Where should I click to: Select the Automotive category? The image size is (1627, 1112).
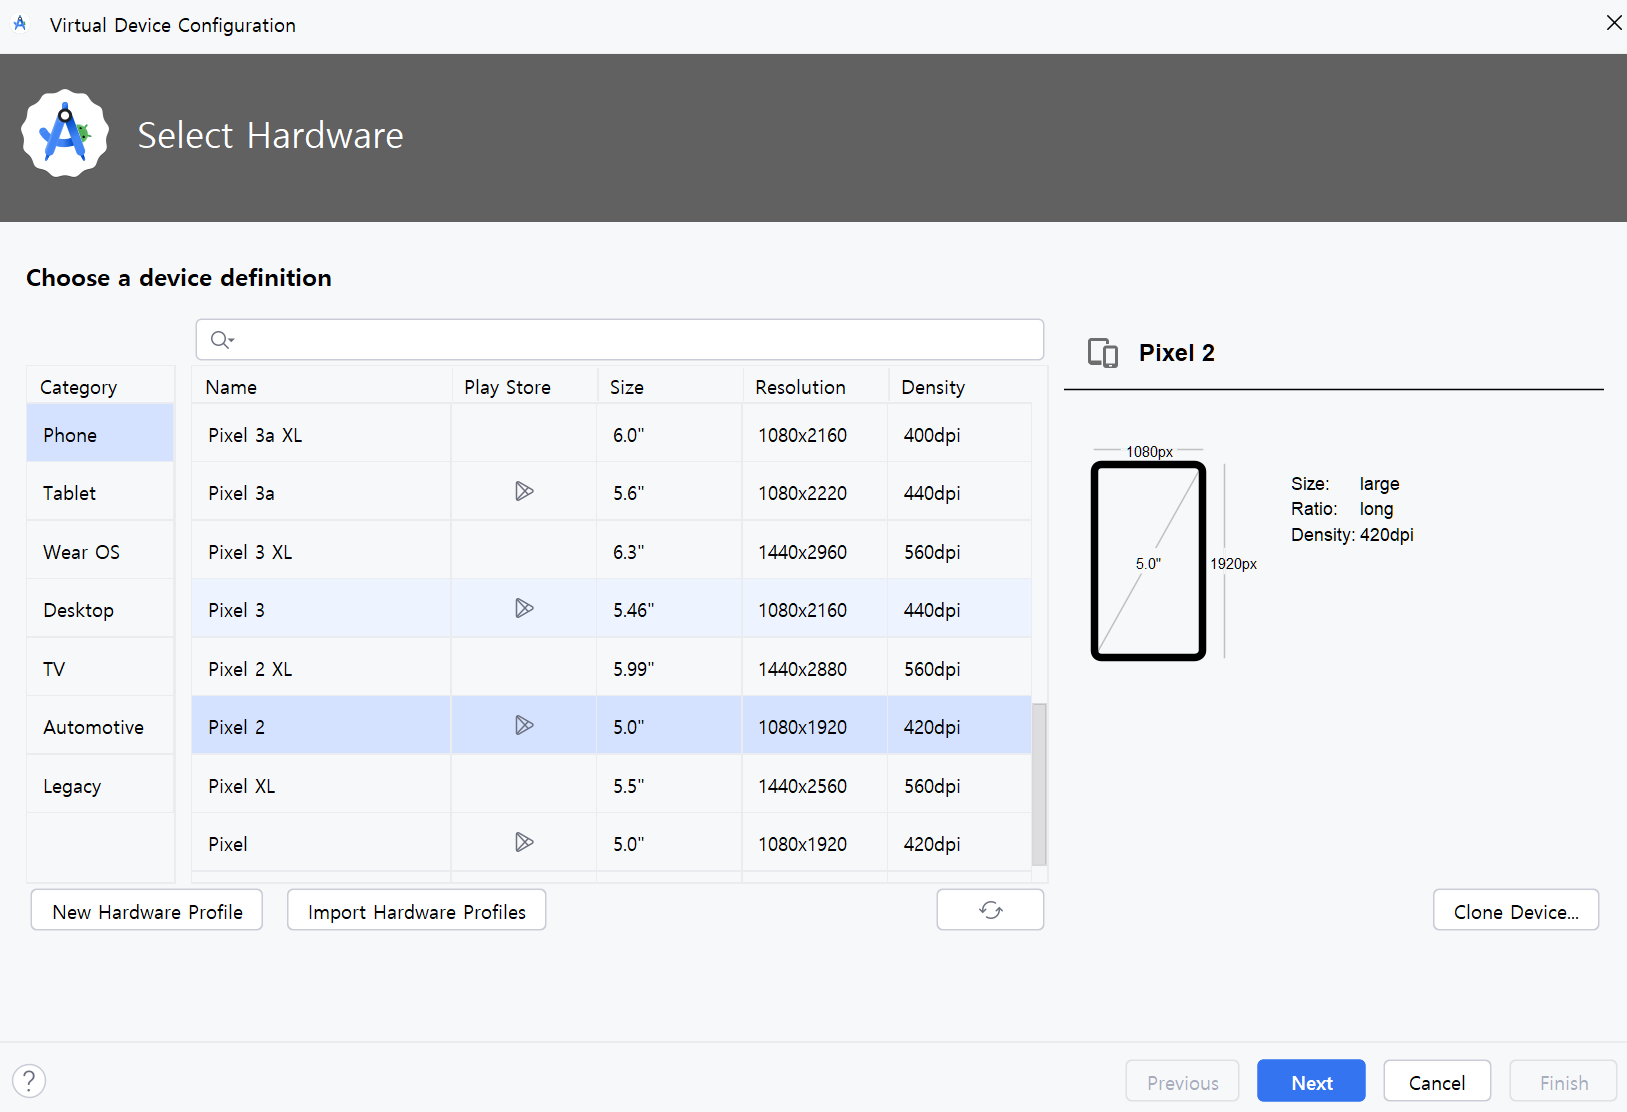coord(100,727)
